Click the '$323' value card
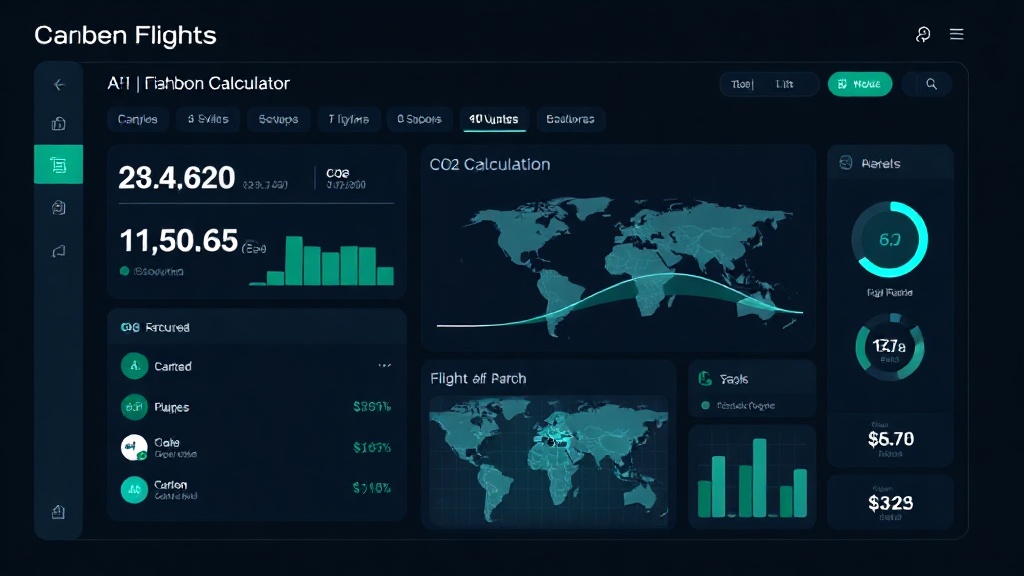 click(x=890, y=503)
